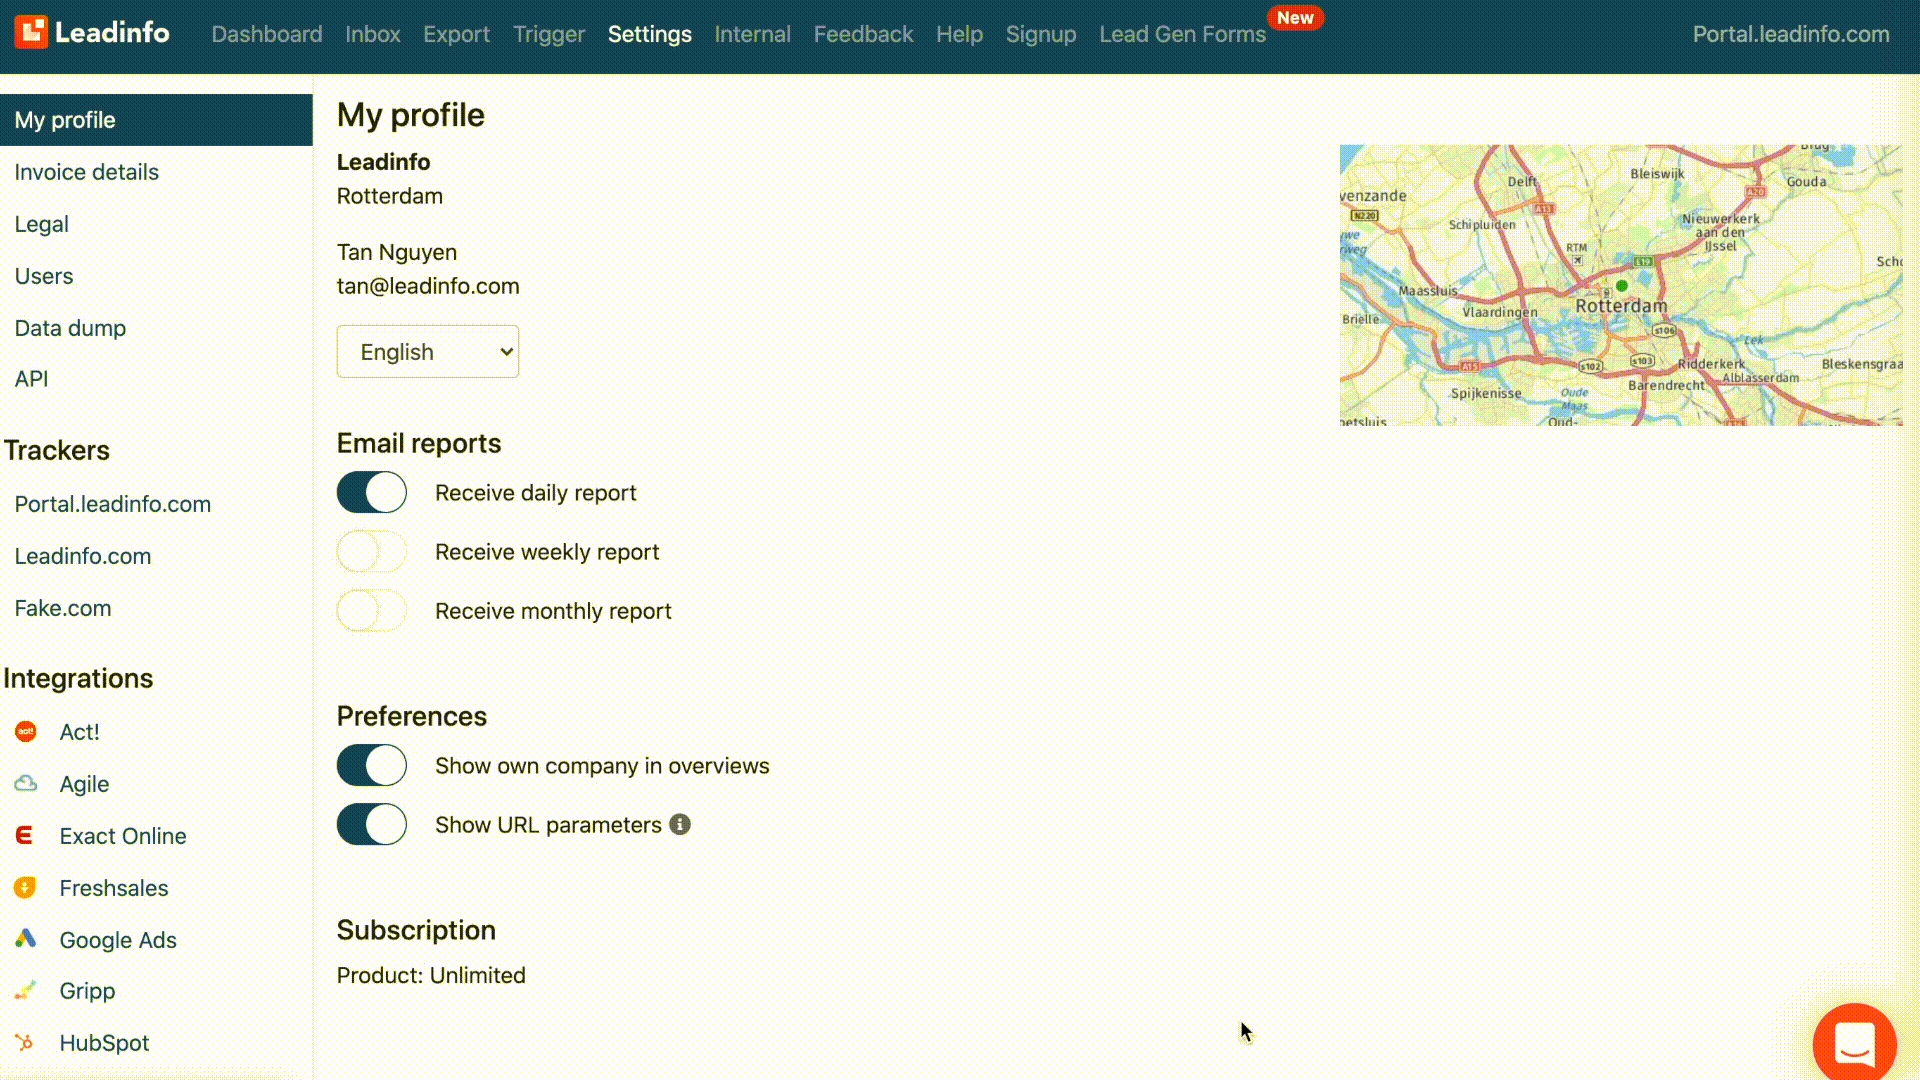Image resolution: width=1920 pixels, height=1080 pixels.
Task: Open the Trigger menu item
Action: point(549,34)
